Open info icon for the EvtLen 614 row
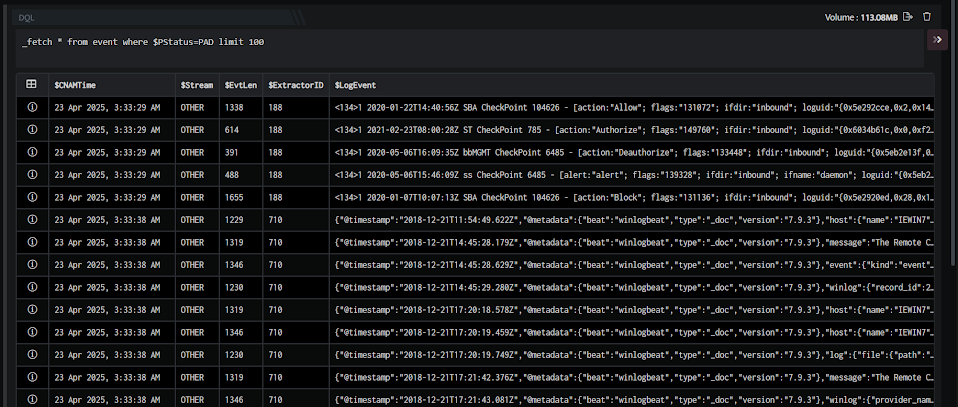This screenshot has height=407, width=958. point(32,130)
